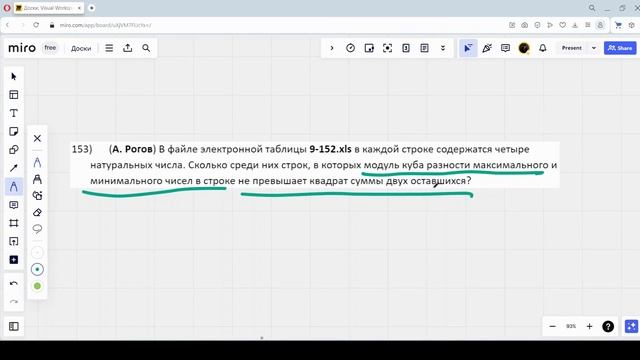640x360 pixels.
Task: Redo the last action
Action: click(x=13, y=302)
